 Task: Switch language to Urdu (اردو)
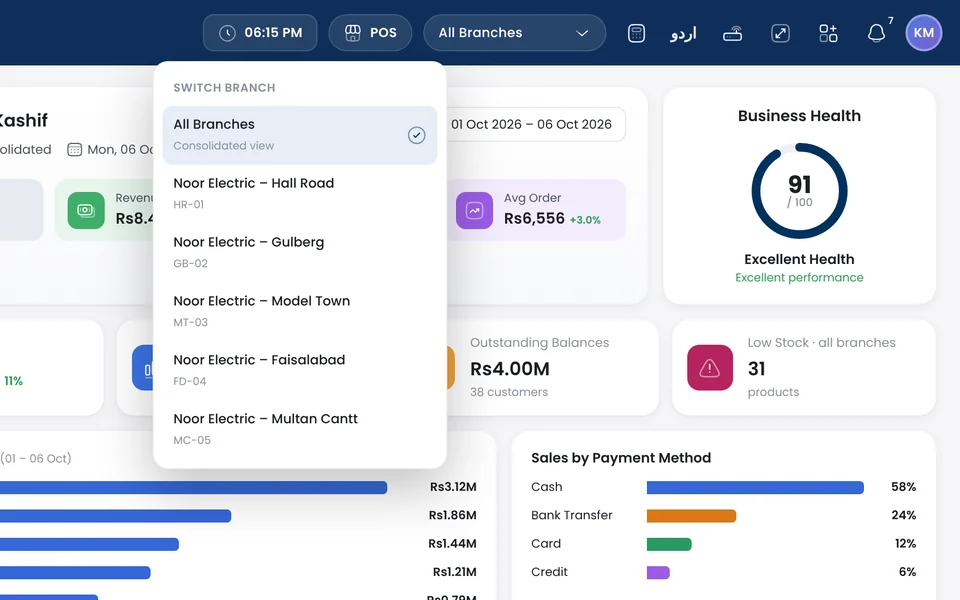[x=683, y=33]
